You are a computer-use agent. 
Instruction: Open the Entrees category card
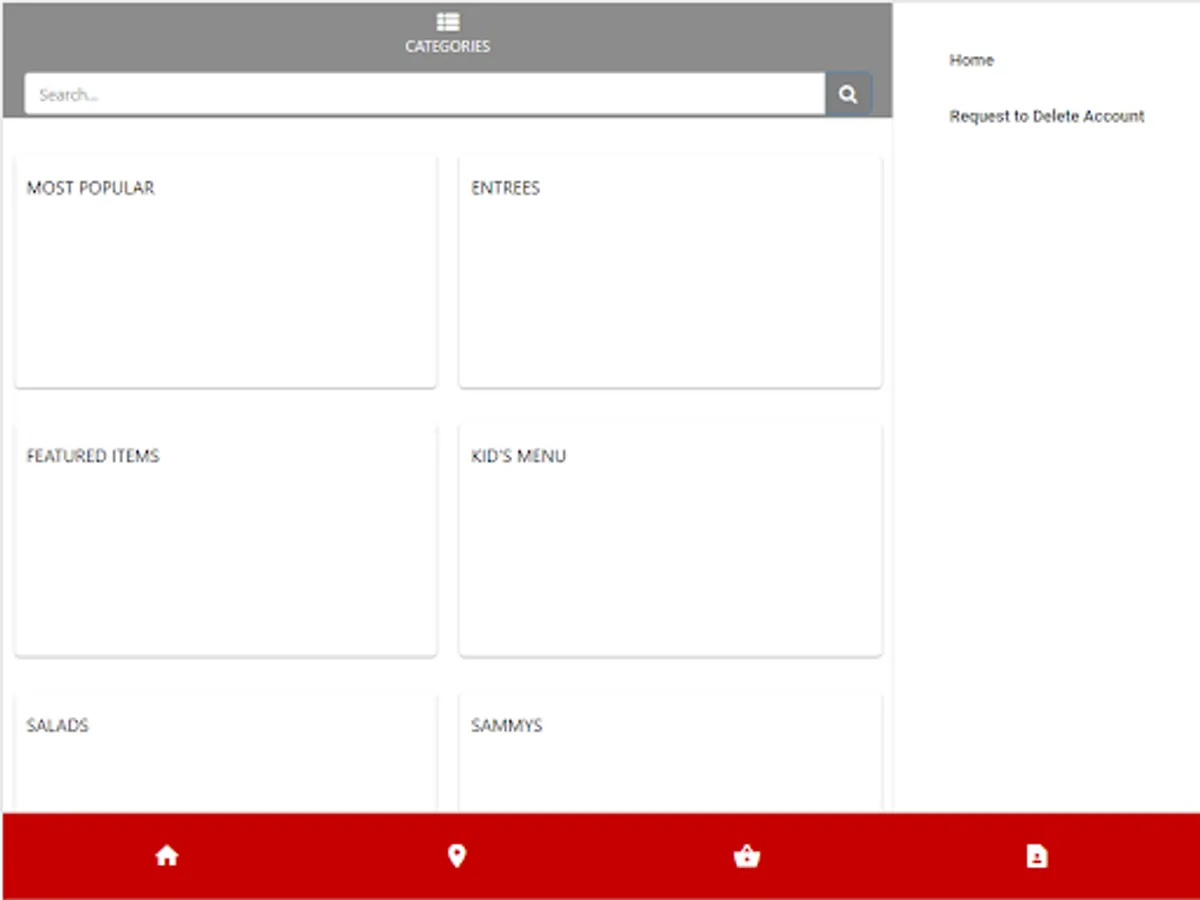point(670,272)
